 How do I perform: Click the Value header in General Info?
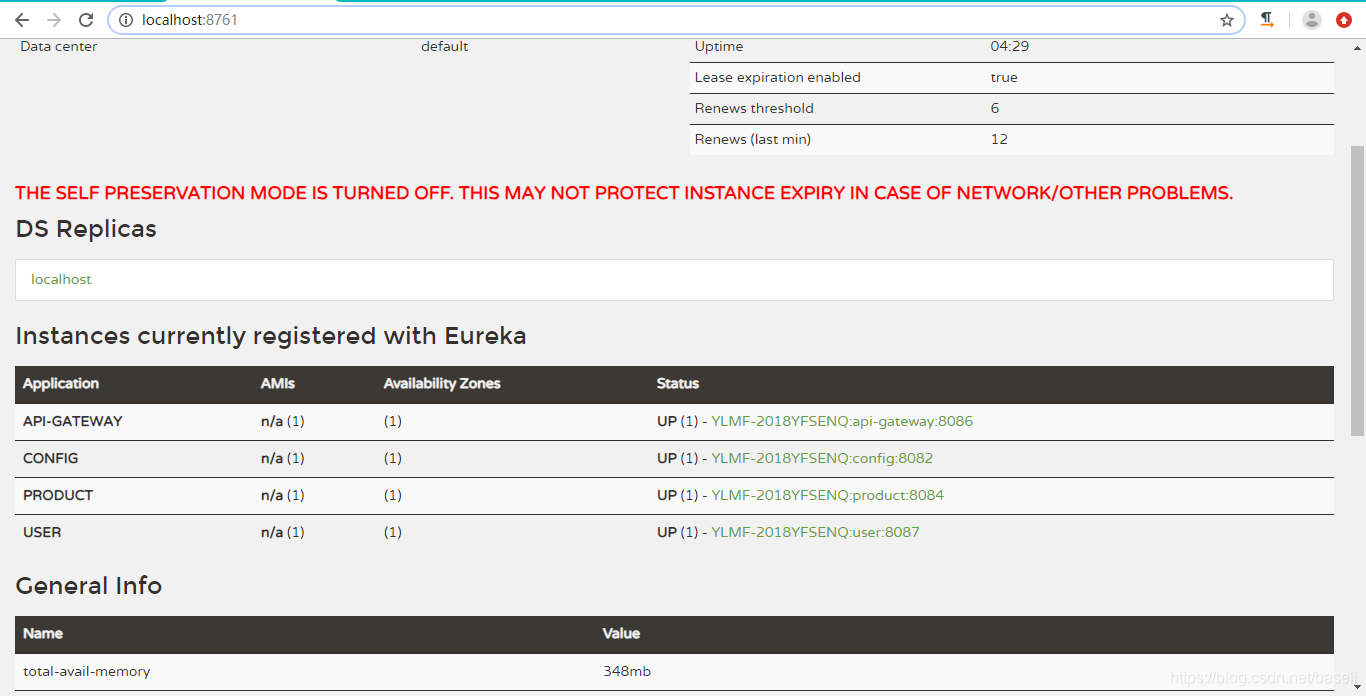pyautogui.click(x=621, y=633)
